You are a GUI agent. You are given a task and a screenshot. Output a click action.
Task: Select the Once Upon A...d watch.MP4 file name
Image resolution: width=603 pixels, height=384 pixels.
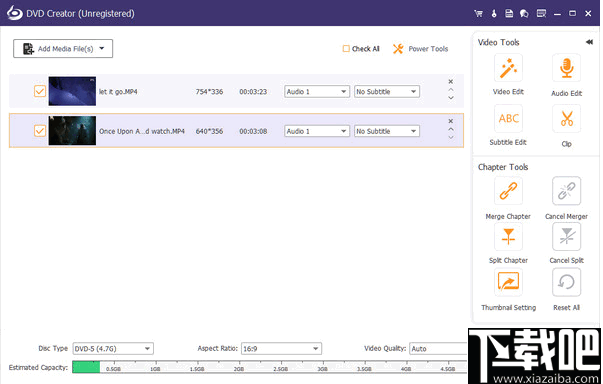point(142,131)
